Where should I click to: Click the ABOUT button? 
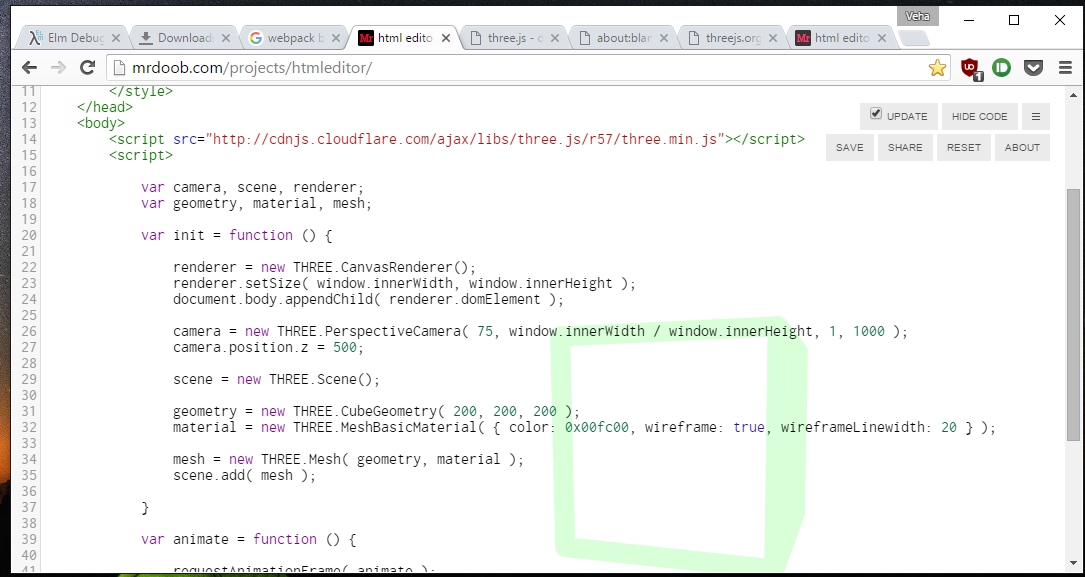tap(1022, 147)
